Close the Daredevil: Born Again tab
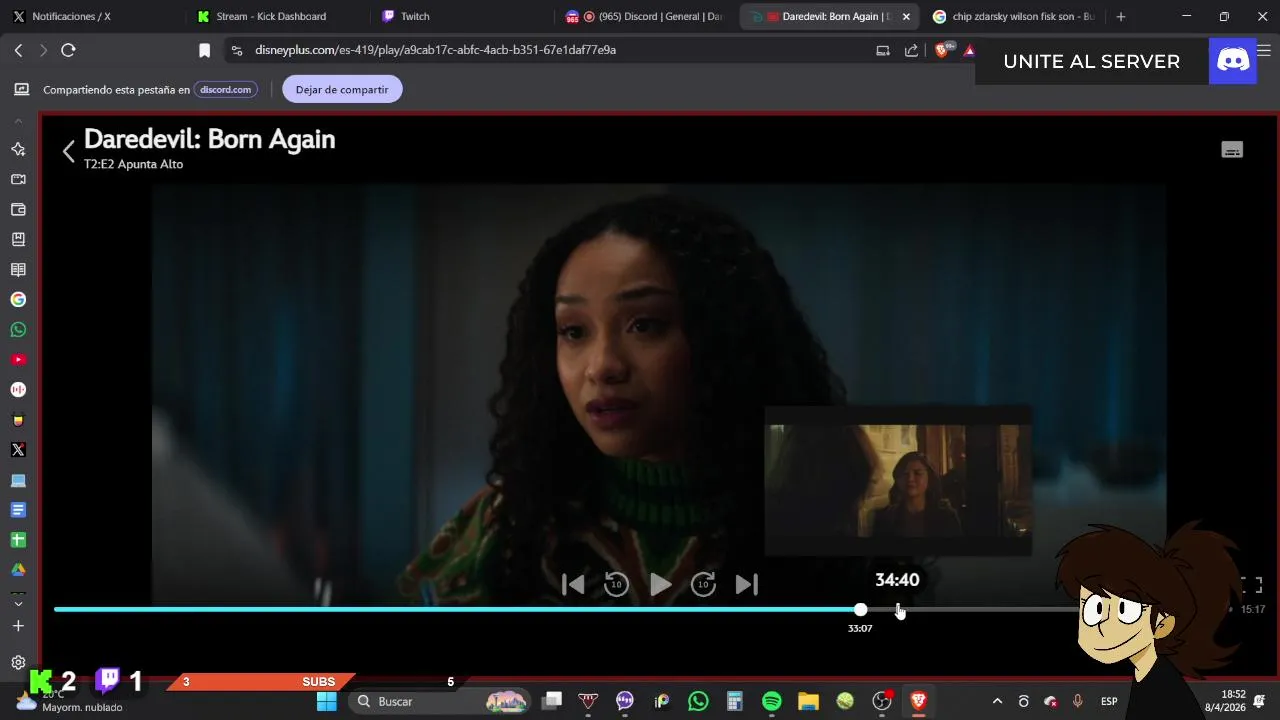Viewport: 1280px width, 720px height. (x=906, y=16)
